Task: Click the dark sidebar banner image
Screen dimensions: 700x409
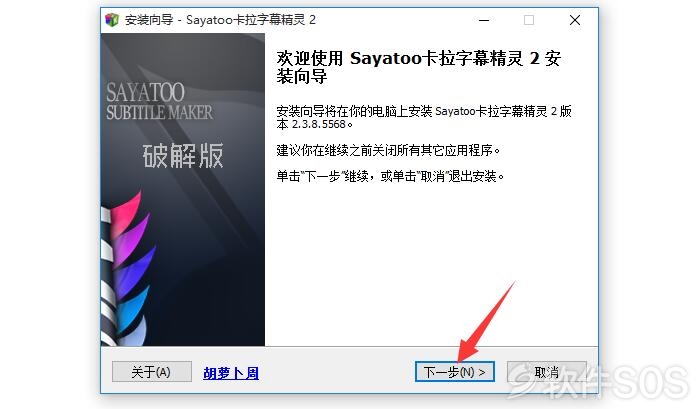Action: 183,190
